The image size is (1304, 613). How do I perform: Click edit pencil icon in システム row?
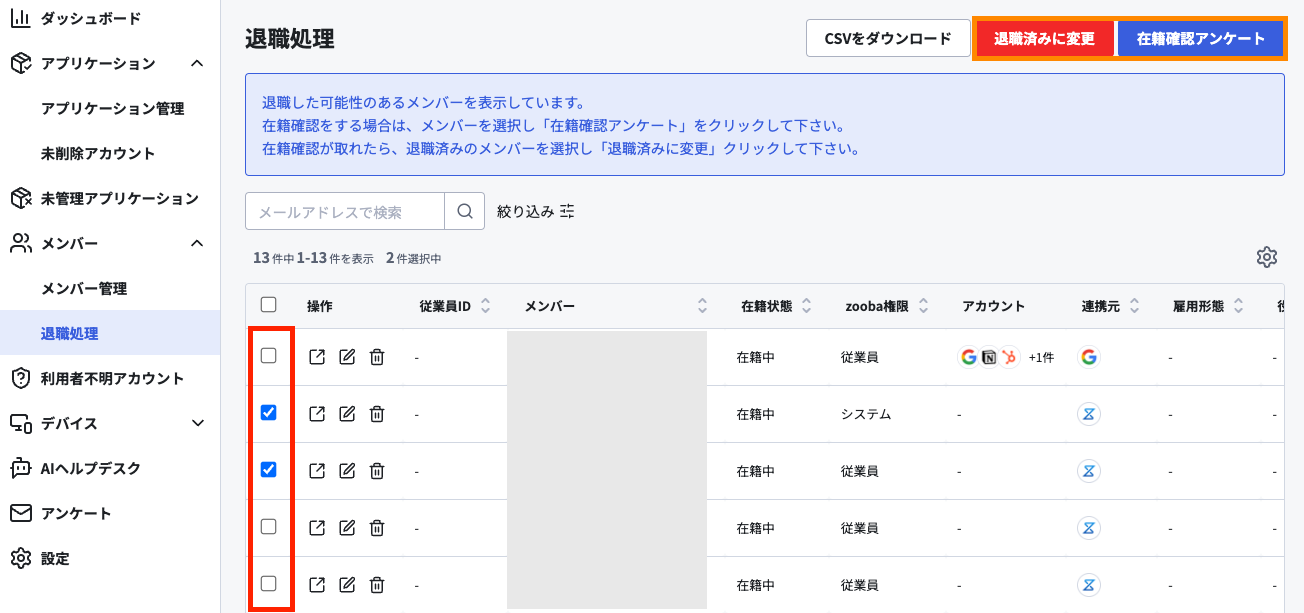pyautogui.click(x=347, y=414)
